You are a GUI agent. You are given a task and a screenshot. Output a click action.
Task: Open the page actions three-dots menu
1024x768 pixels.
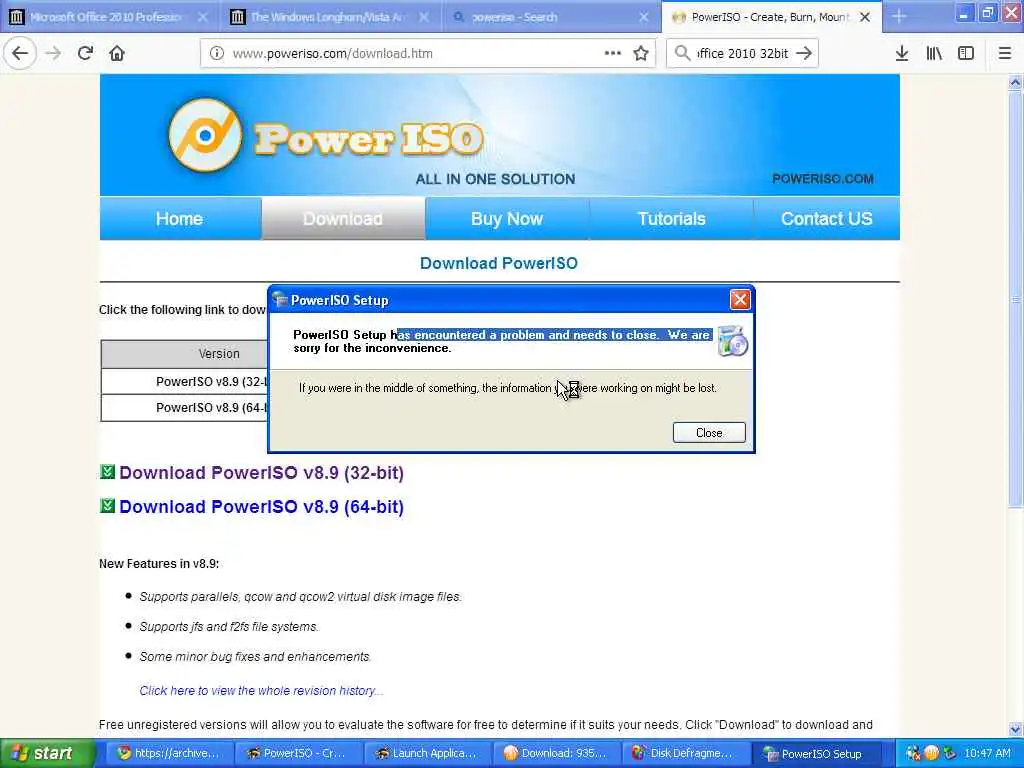pos(613,53)
